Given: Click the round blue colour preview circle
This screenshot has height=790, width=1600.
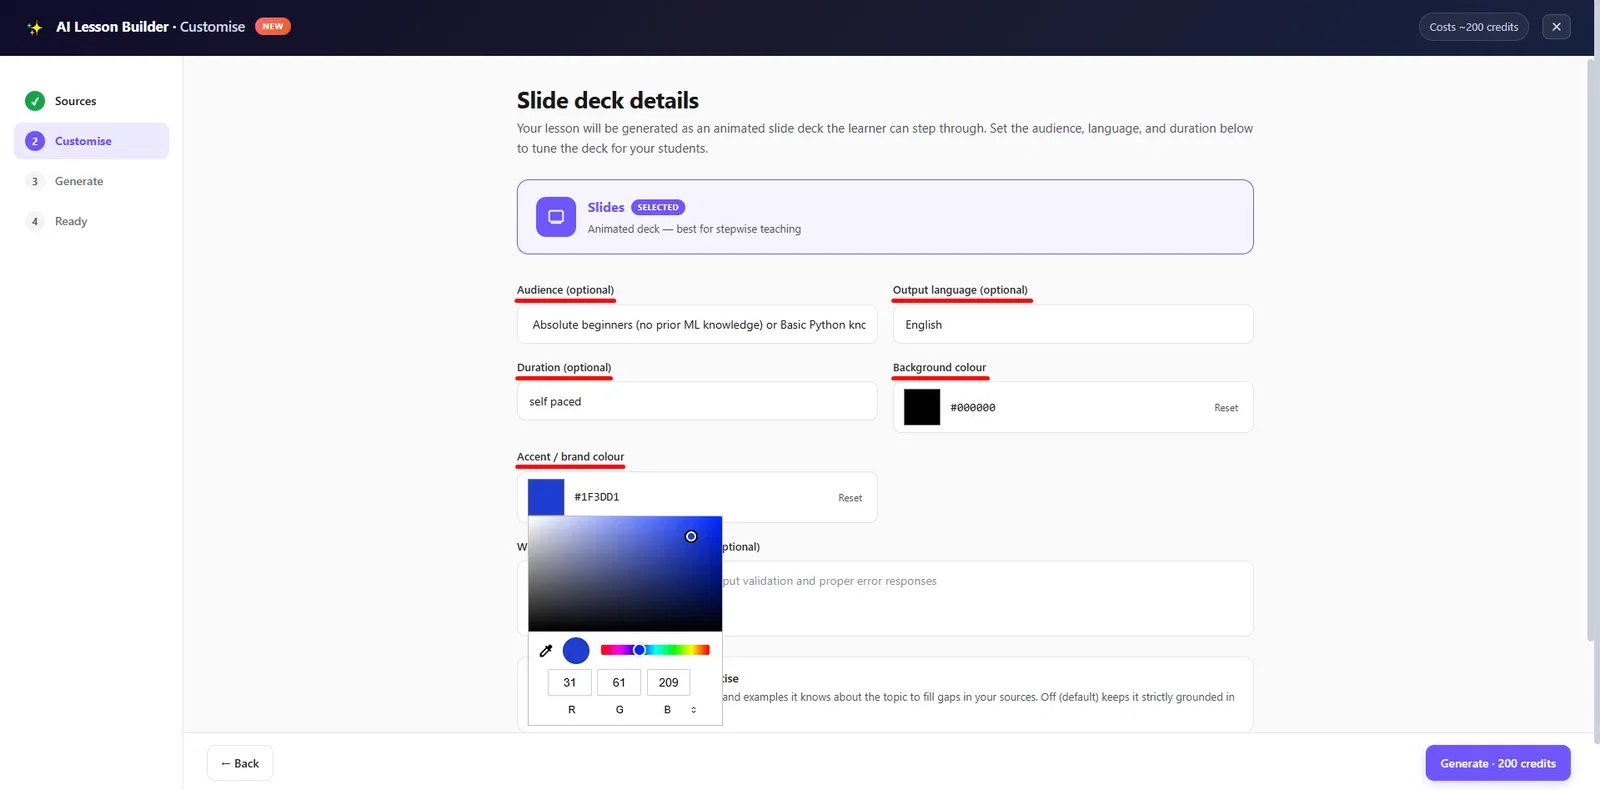Looking at the screenshot, I should click(x=576, y=651).
